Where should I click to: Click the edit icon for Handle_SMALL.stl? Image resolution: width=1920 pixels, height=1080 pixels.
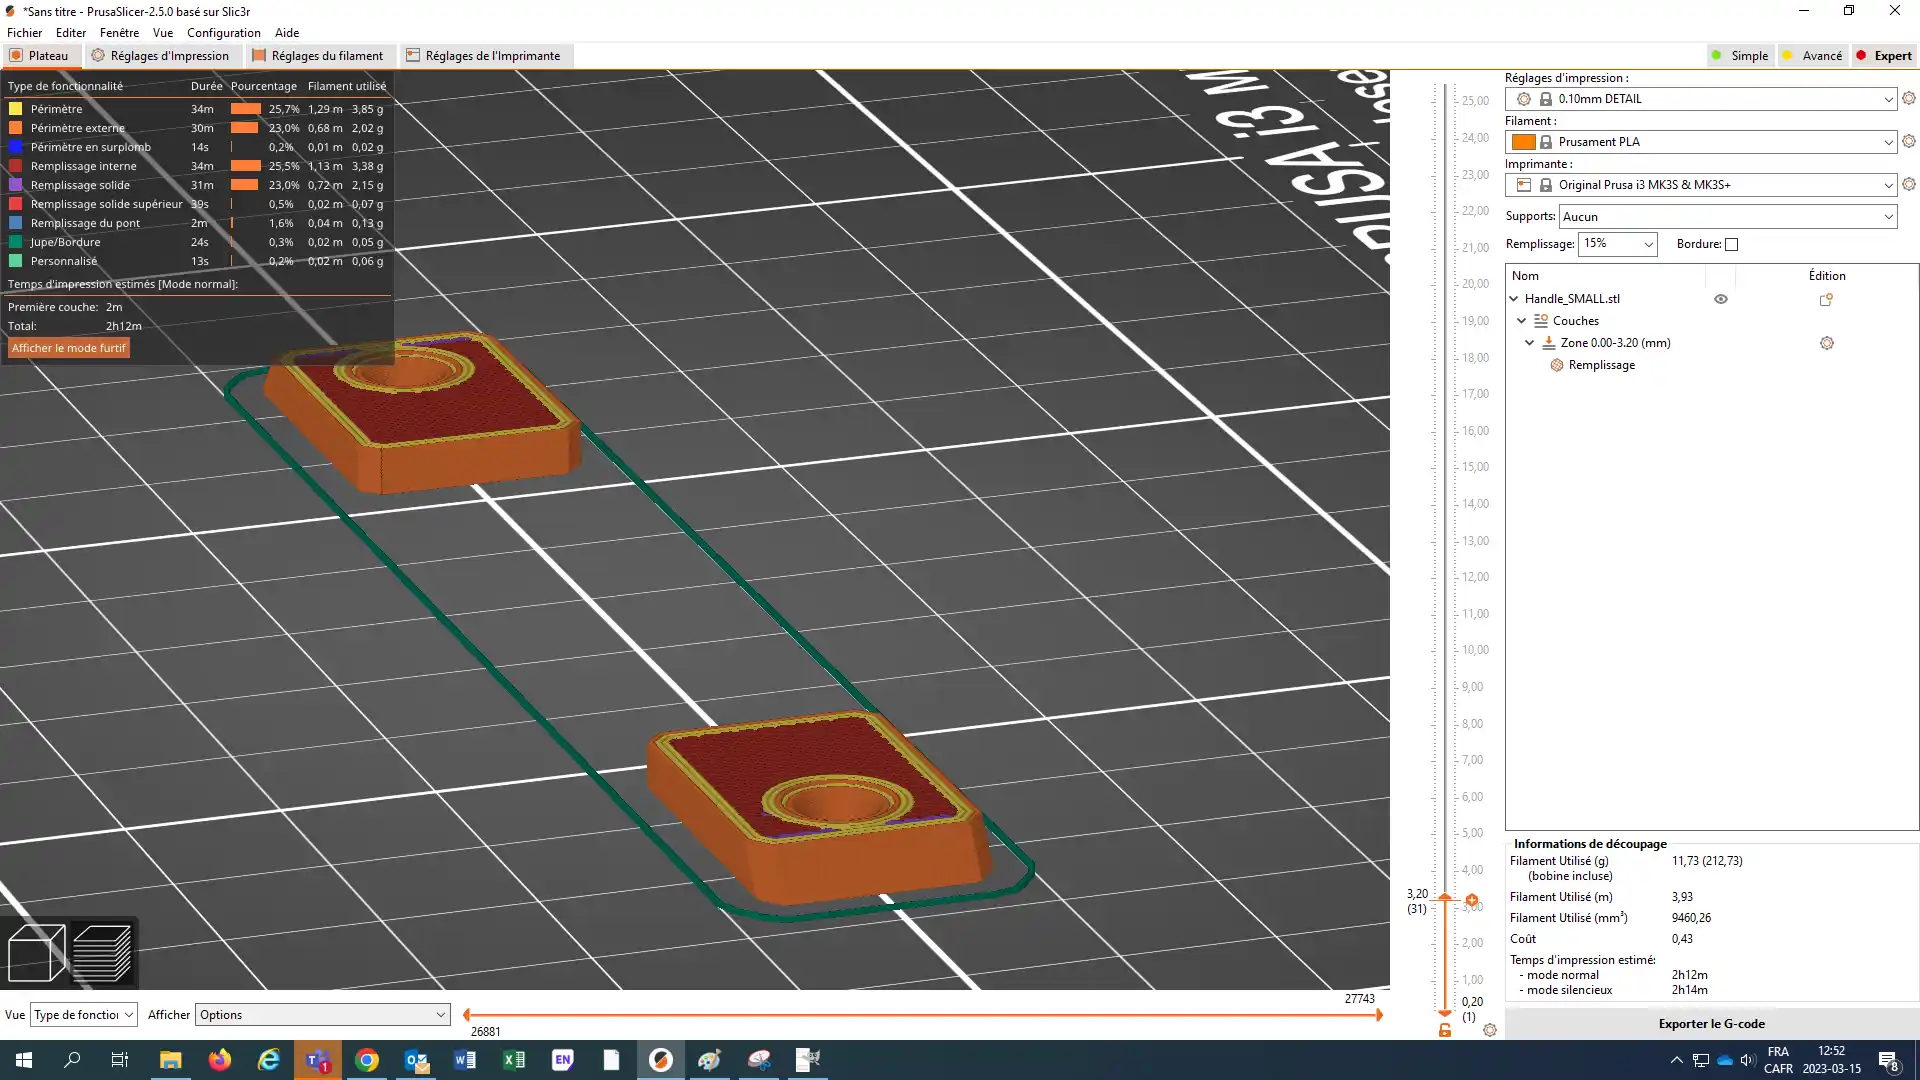pyautogui.click(x=1826, y=299)
